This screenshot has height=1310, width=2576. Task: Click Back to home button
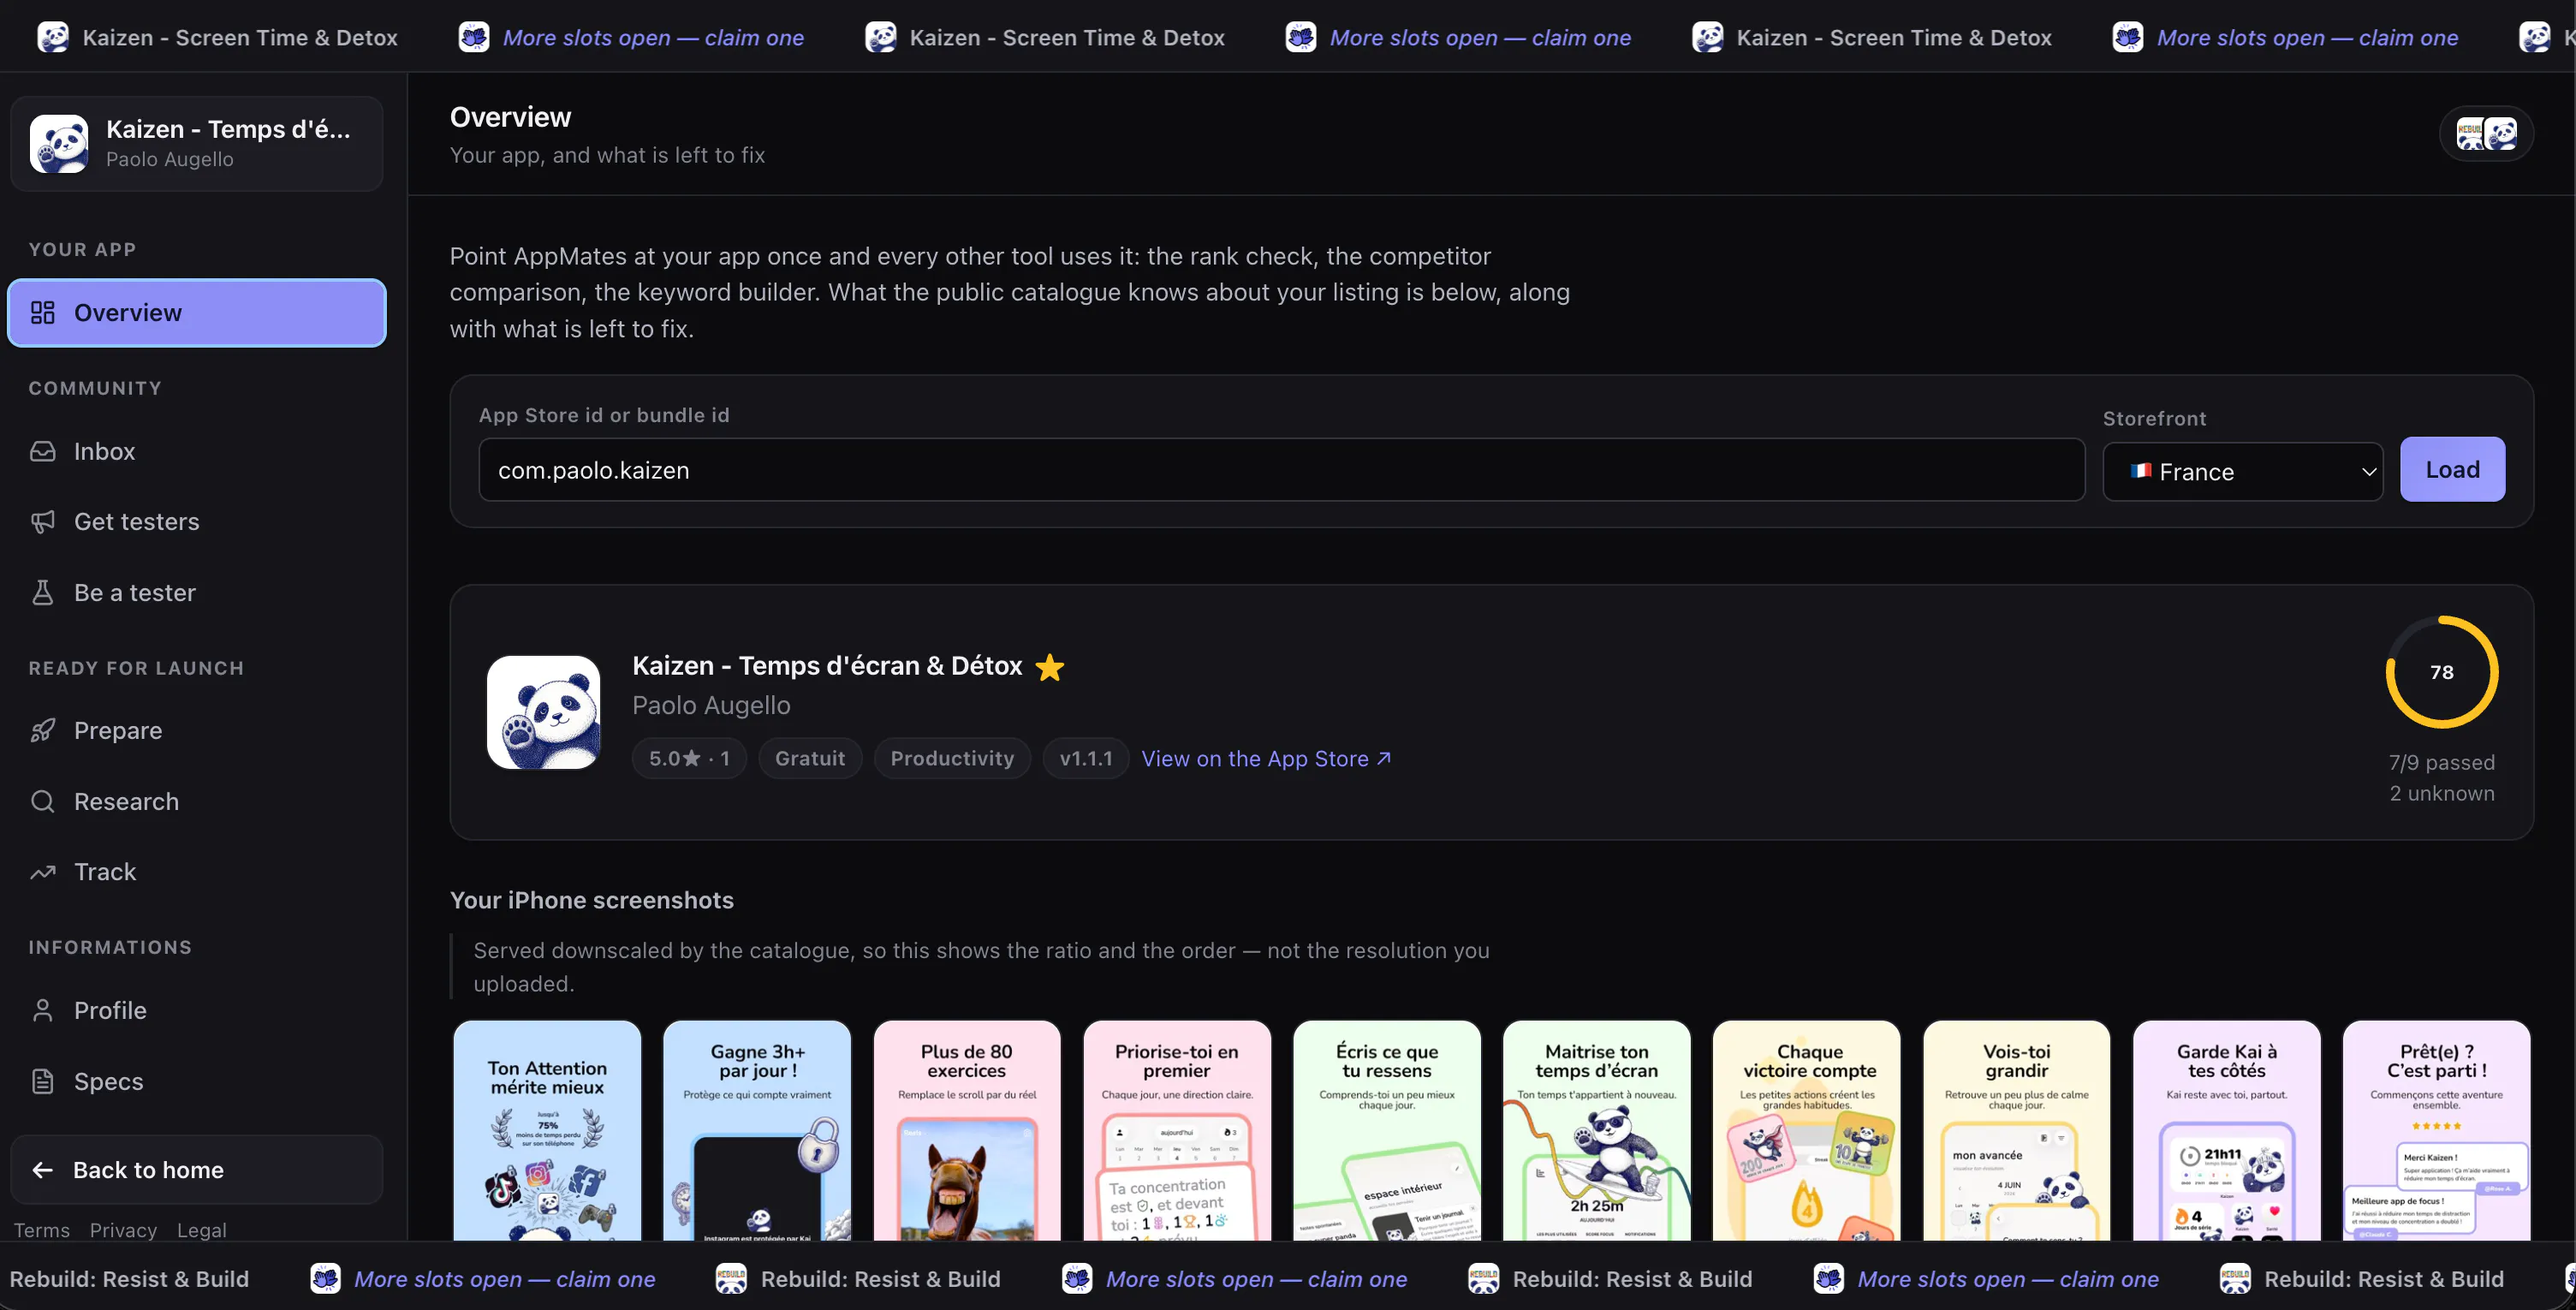[x=197, y=1170]
